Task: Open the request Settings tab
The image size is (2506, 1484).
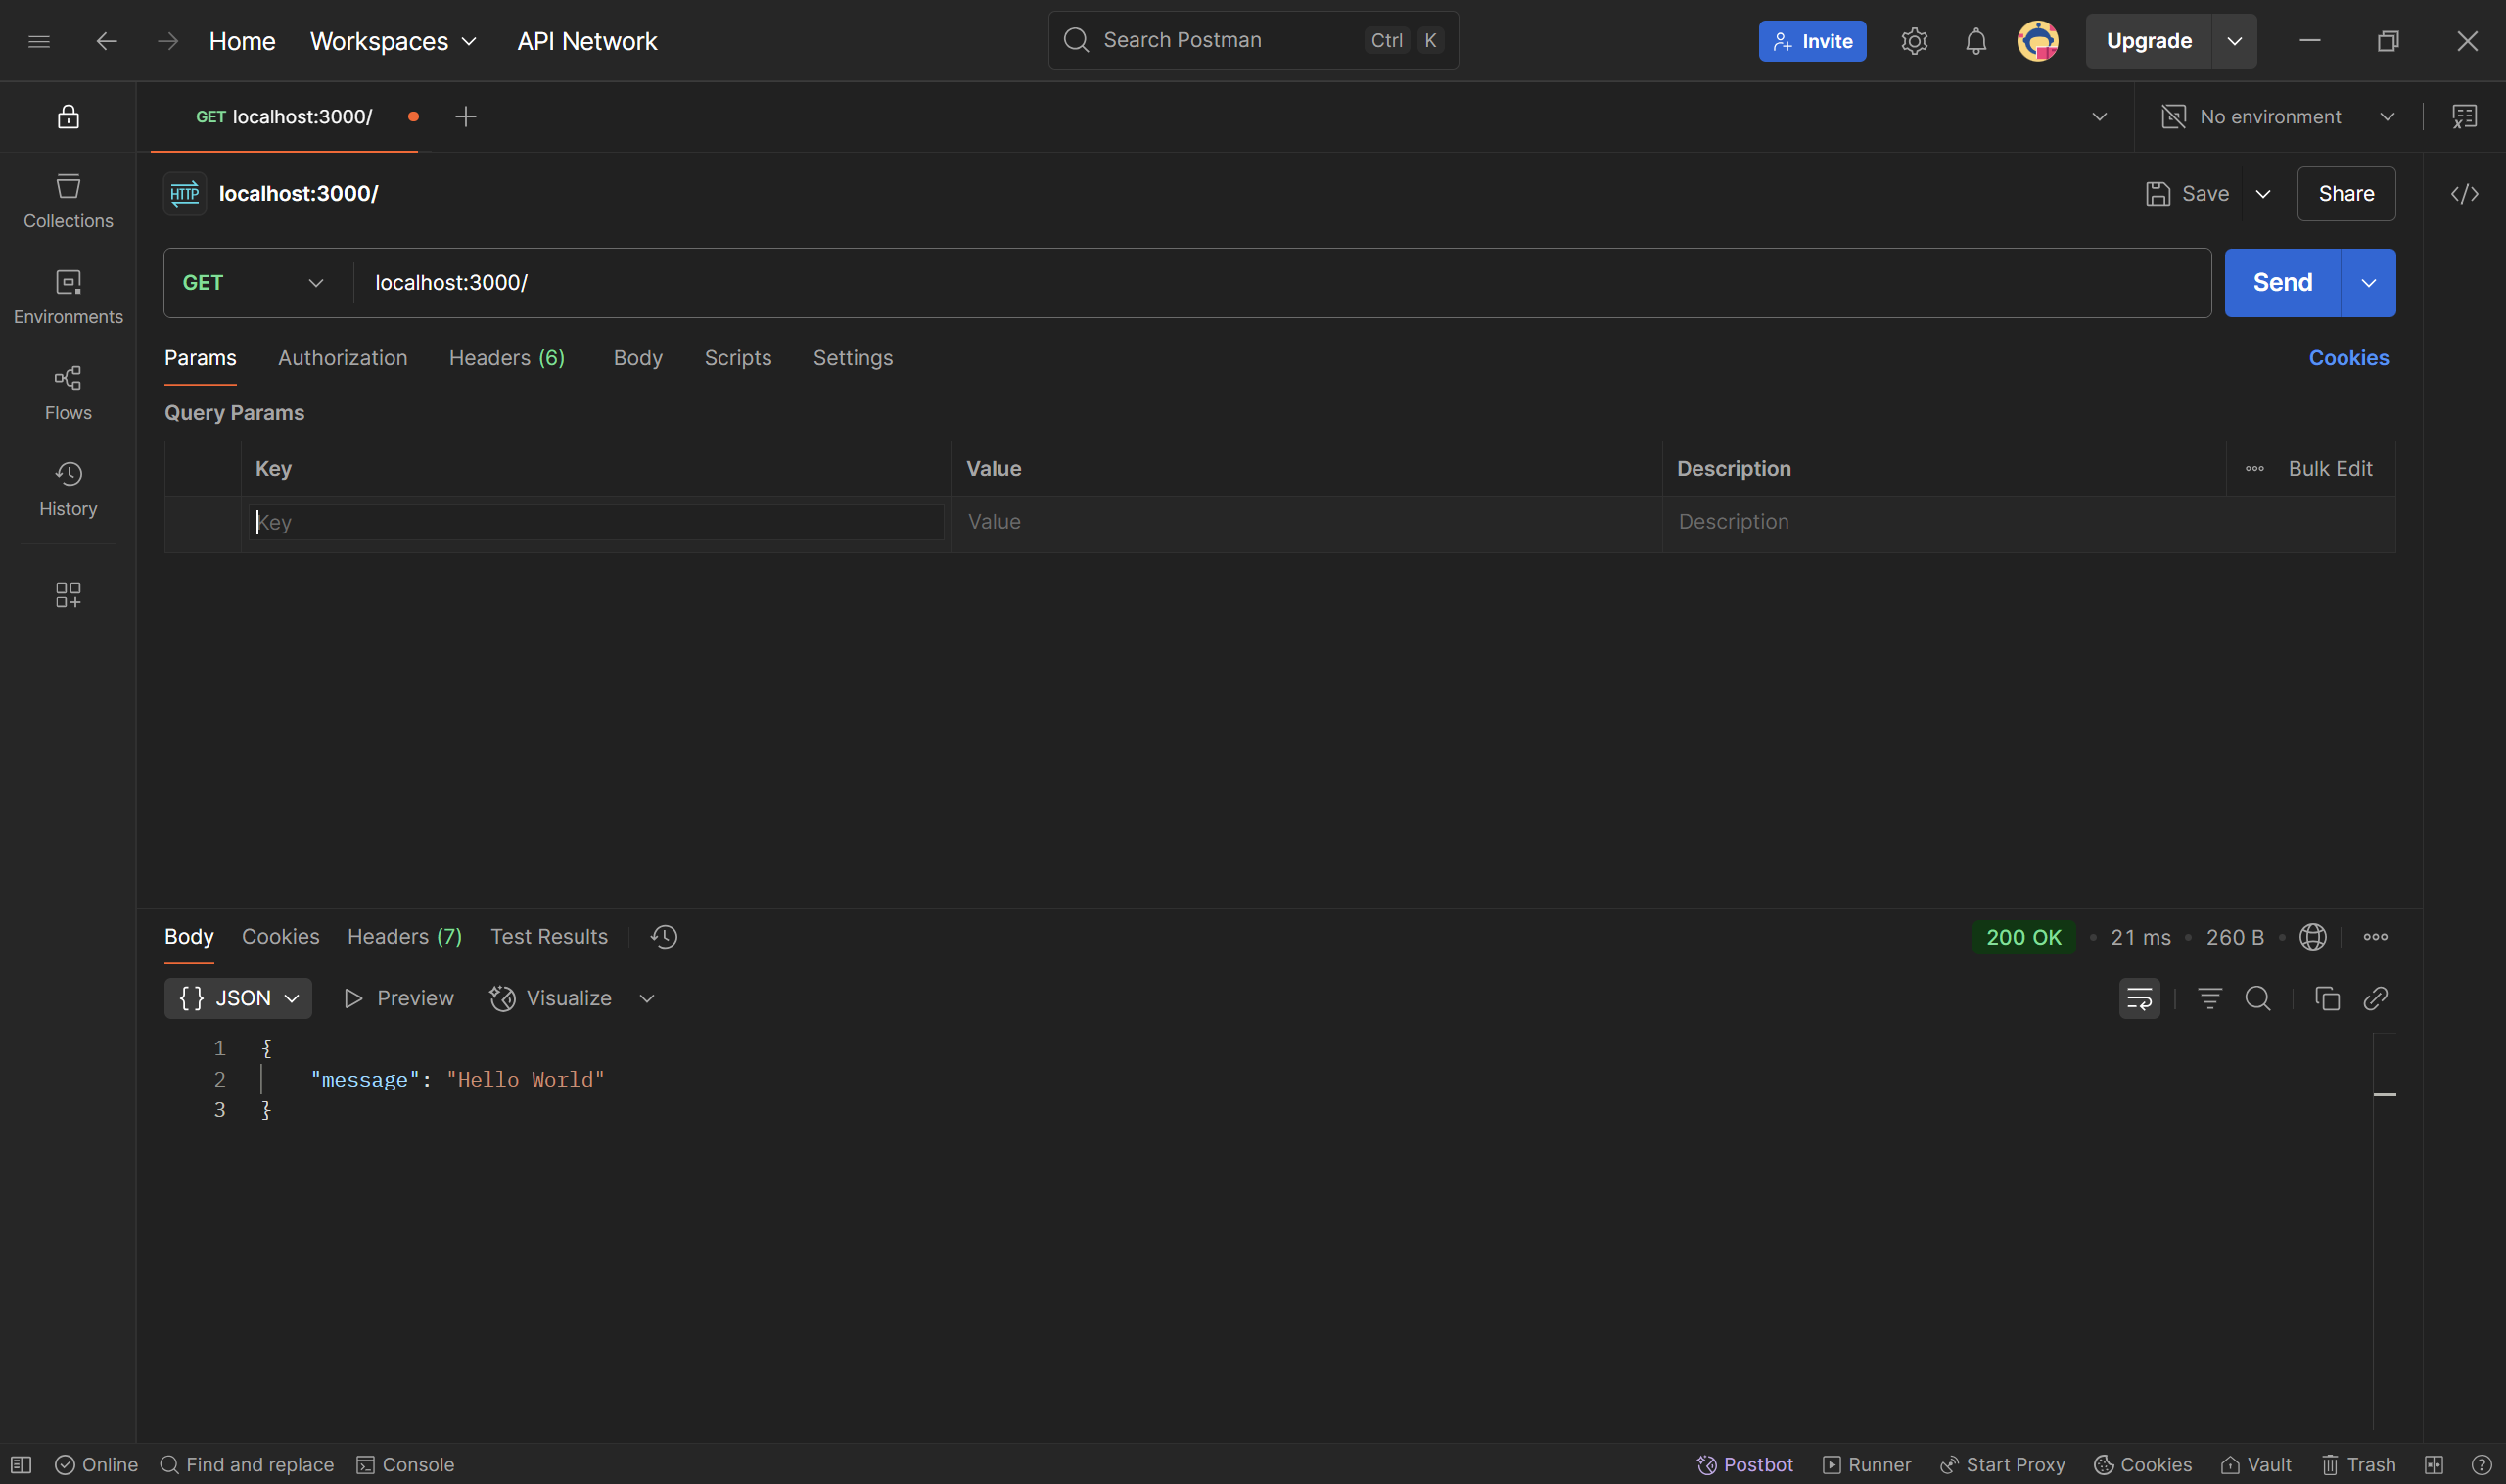Action: 853,358
